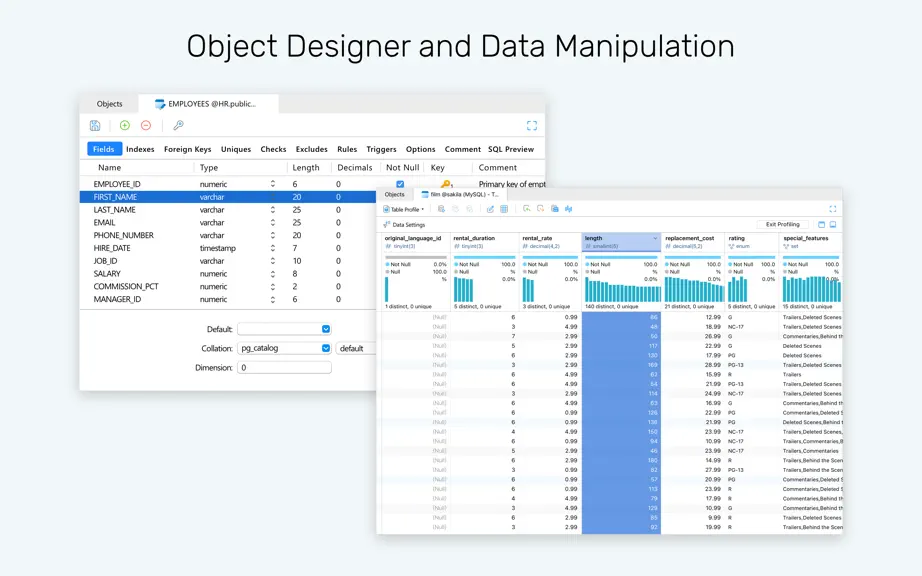The width and height of the screenshot is (922, 576).
Task: Click the pencil edit icon in film toolbar
Action: click(x=490, y=209)
